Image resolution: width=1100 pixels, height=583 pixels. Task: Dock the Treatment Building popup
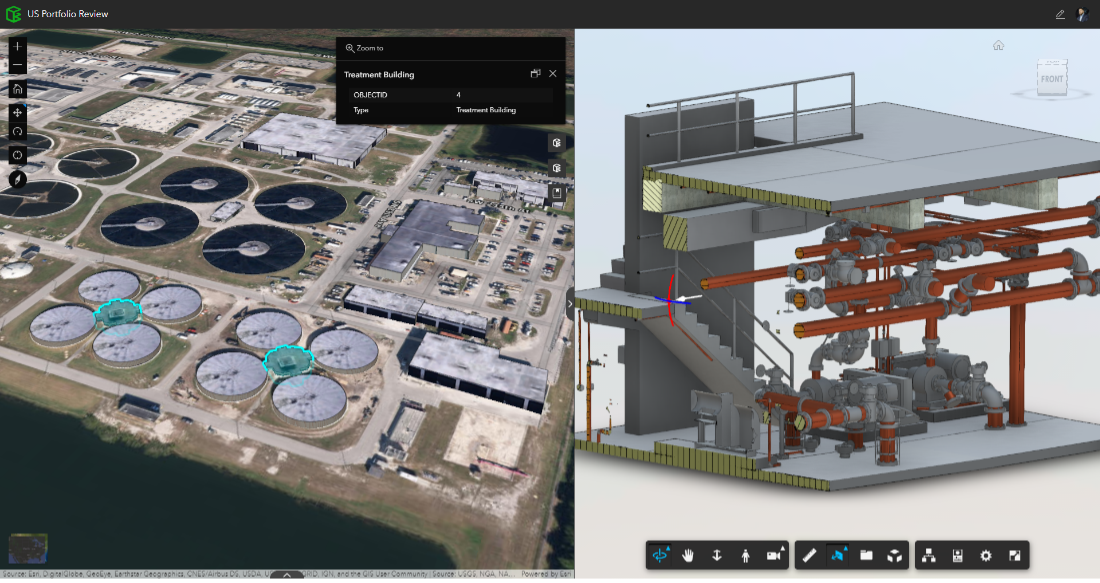coord(537,73)
